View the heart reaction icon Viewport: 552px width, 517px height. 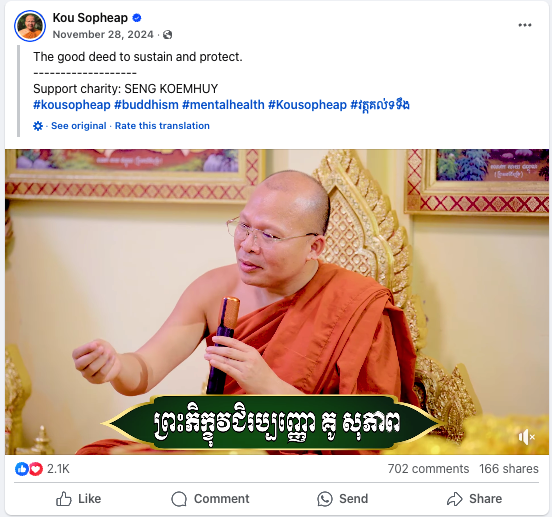(36, 469)
